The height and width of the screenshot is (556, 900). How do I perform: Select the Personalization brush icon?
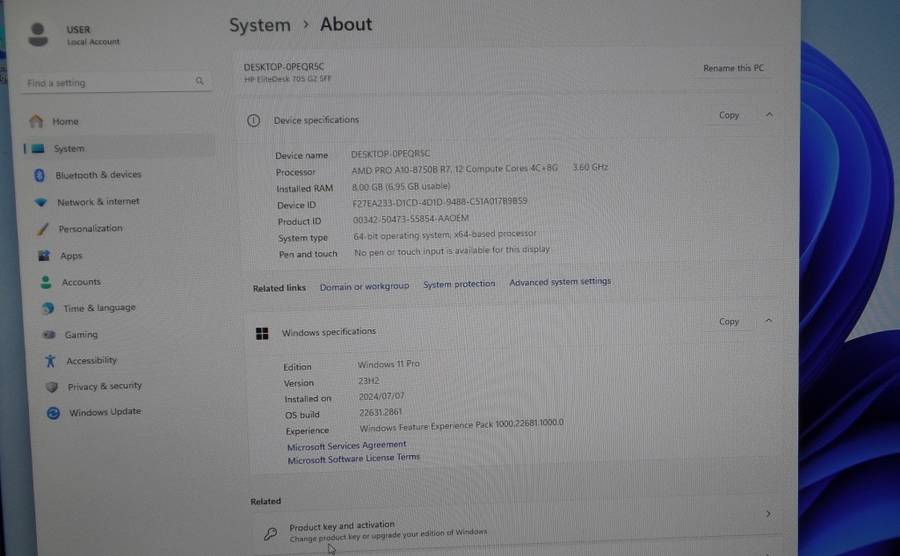(x=42, y=229)
